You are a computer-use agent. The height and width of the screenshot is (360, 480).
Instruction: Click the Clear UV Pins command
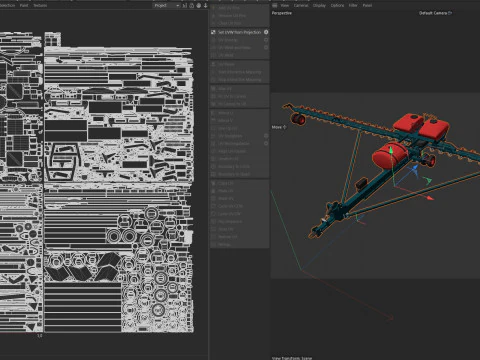pyautogui.click(x=239, y=23)
